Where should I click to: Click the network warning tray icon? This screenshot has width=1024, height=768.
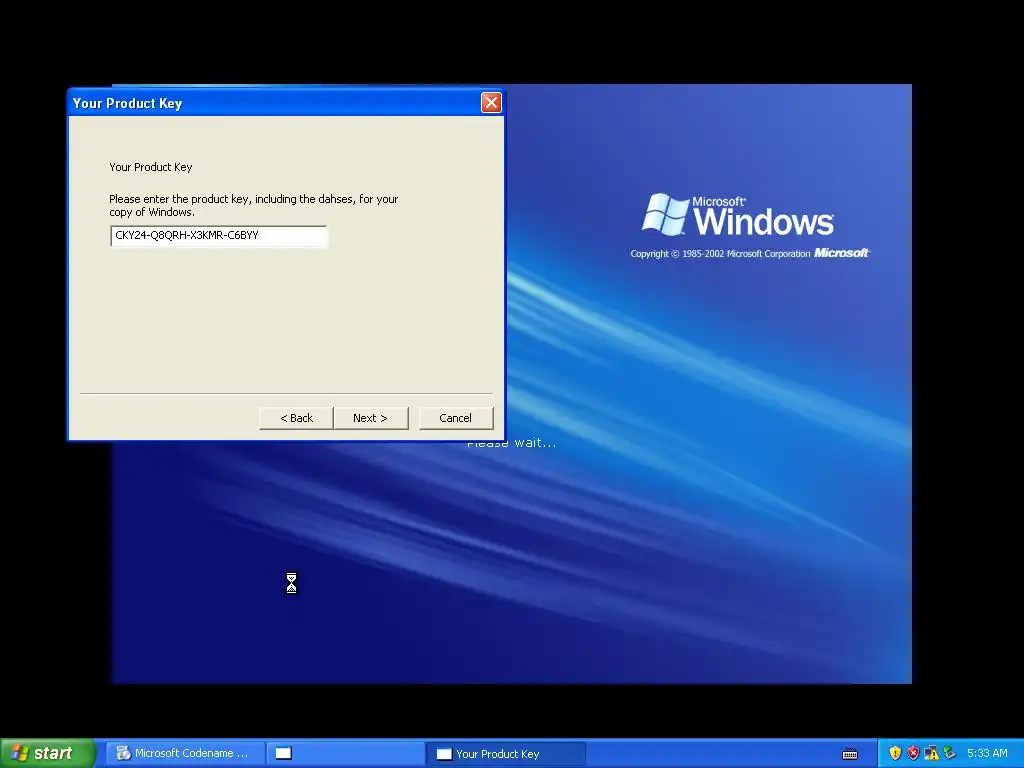tap(931, 753)
